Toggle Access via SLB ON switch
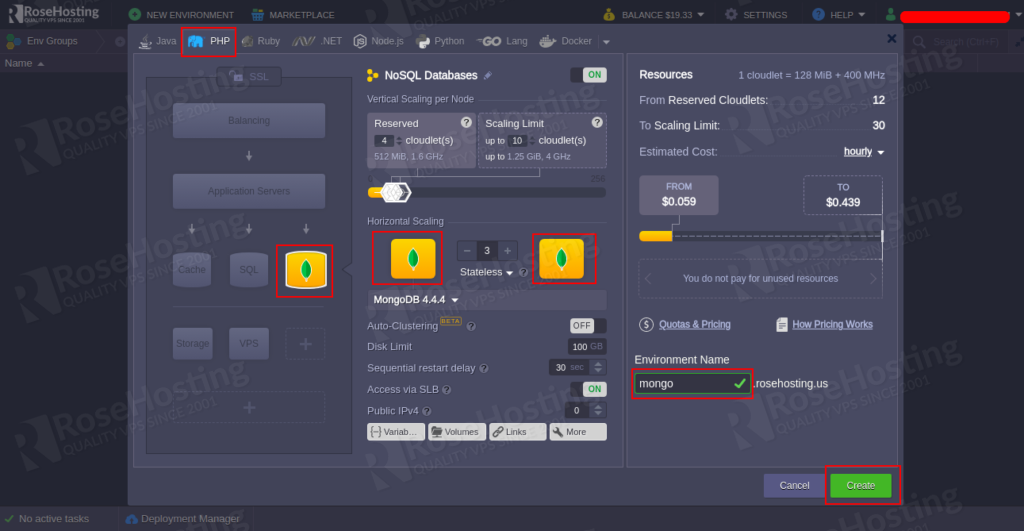Viewport: 1024px width, 531px height. click(588, 389)
